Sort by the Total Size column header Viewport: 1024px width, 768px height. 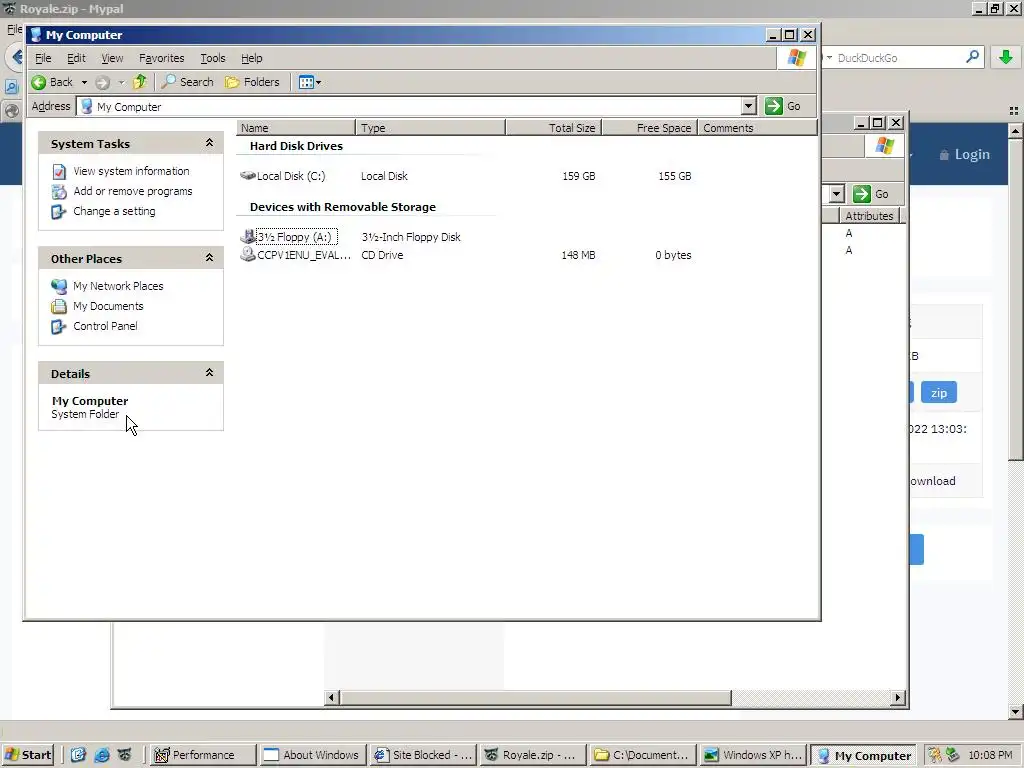pos(553,128)
